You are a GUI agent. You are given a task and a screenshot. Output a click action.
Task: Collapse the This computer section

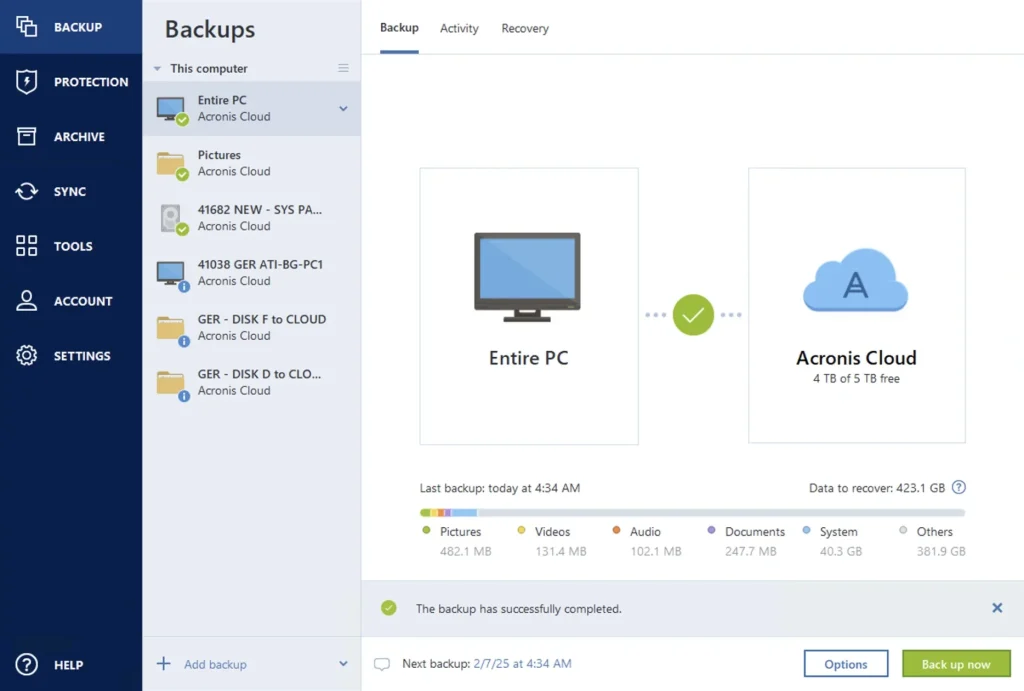click(157, 69)
